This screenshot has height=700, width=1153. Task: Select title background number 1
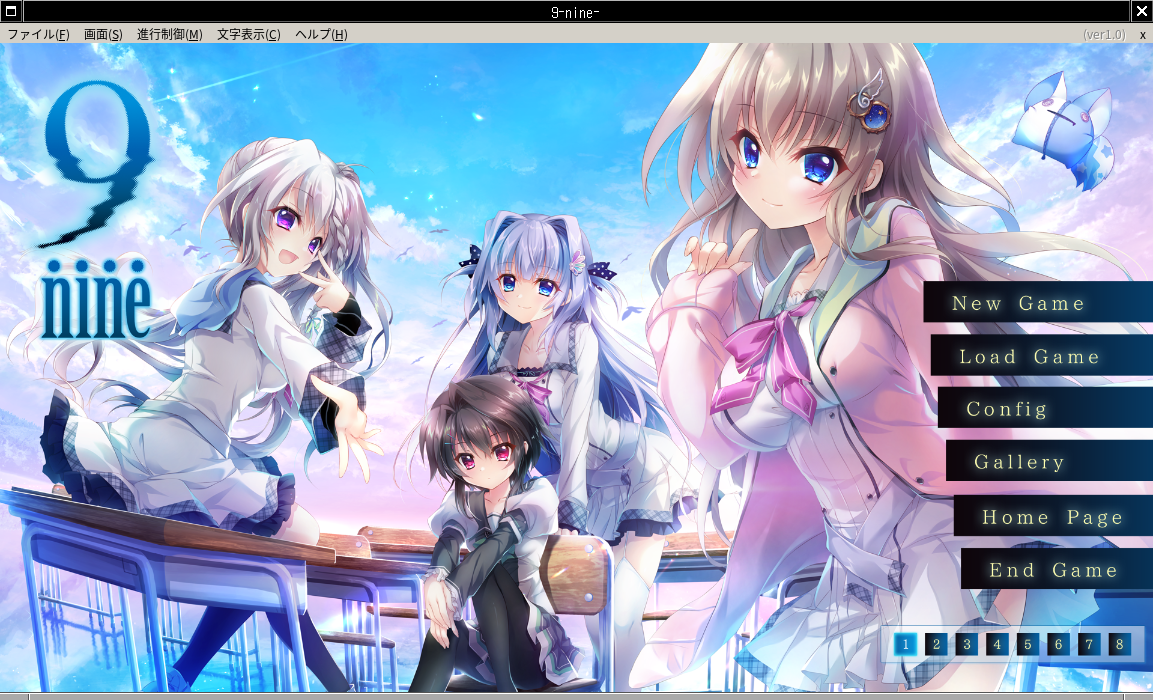(905, 645)
